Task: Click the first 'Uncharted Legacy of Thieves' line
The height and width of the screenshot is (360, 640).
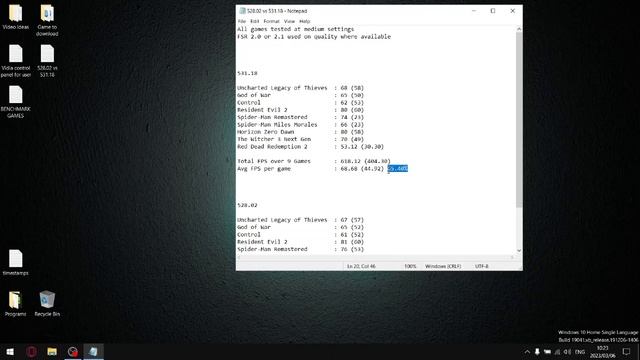Action: click(300, 88)
